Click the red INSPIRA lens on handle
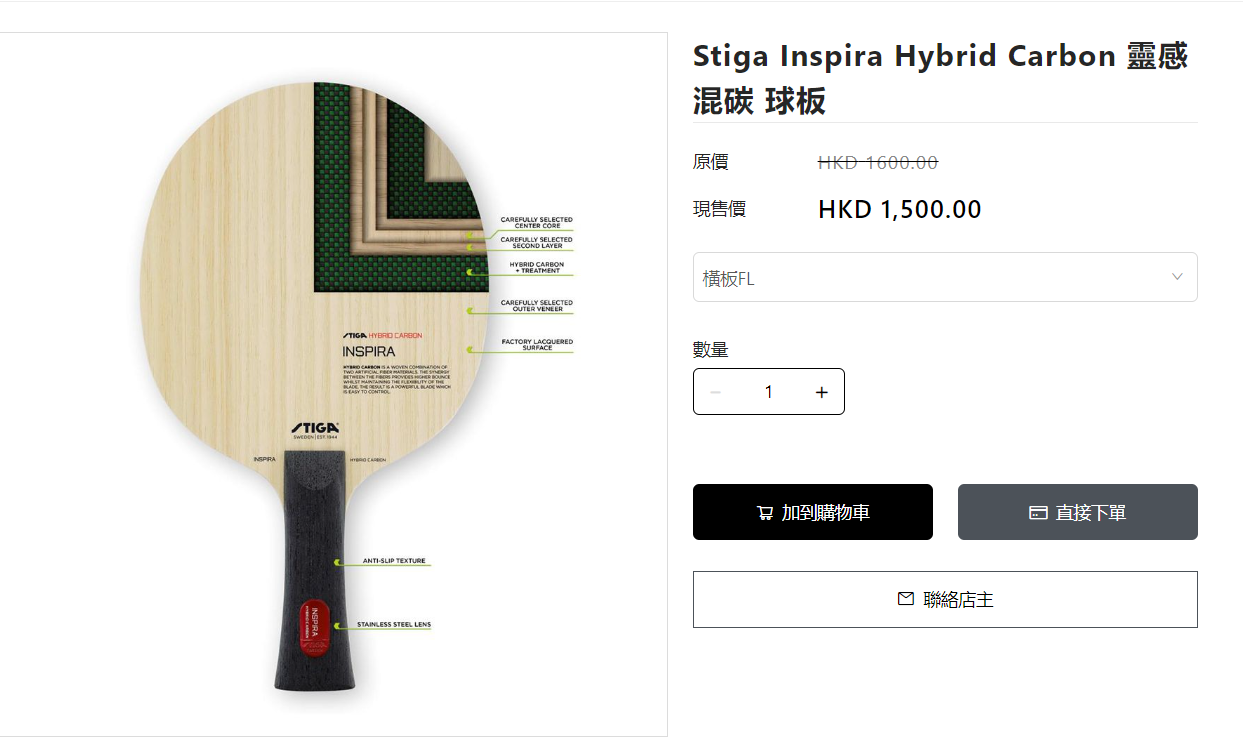Image resolution: width=1243 pixels, height=745 pixels. click(314, 630)
